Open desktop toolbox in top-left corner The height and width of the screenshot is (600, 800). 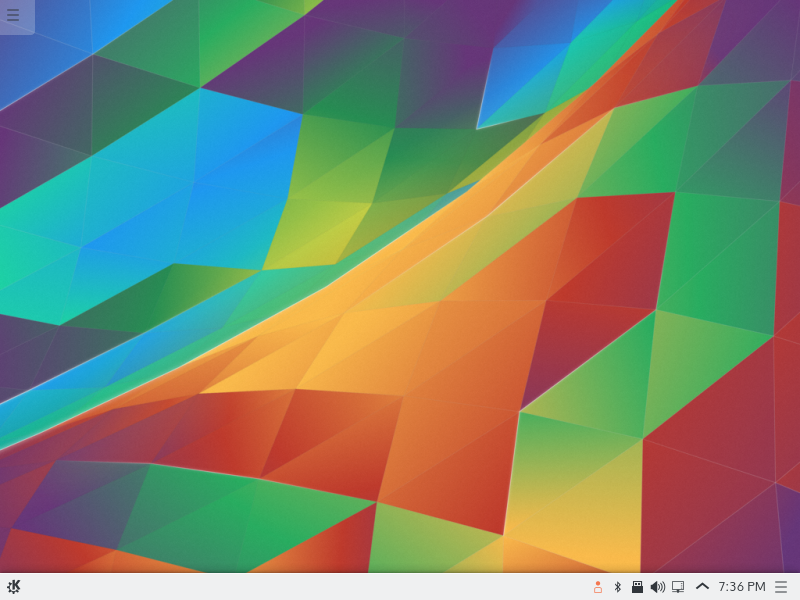click(14, 15)
